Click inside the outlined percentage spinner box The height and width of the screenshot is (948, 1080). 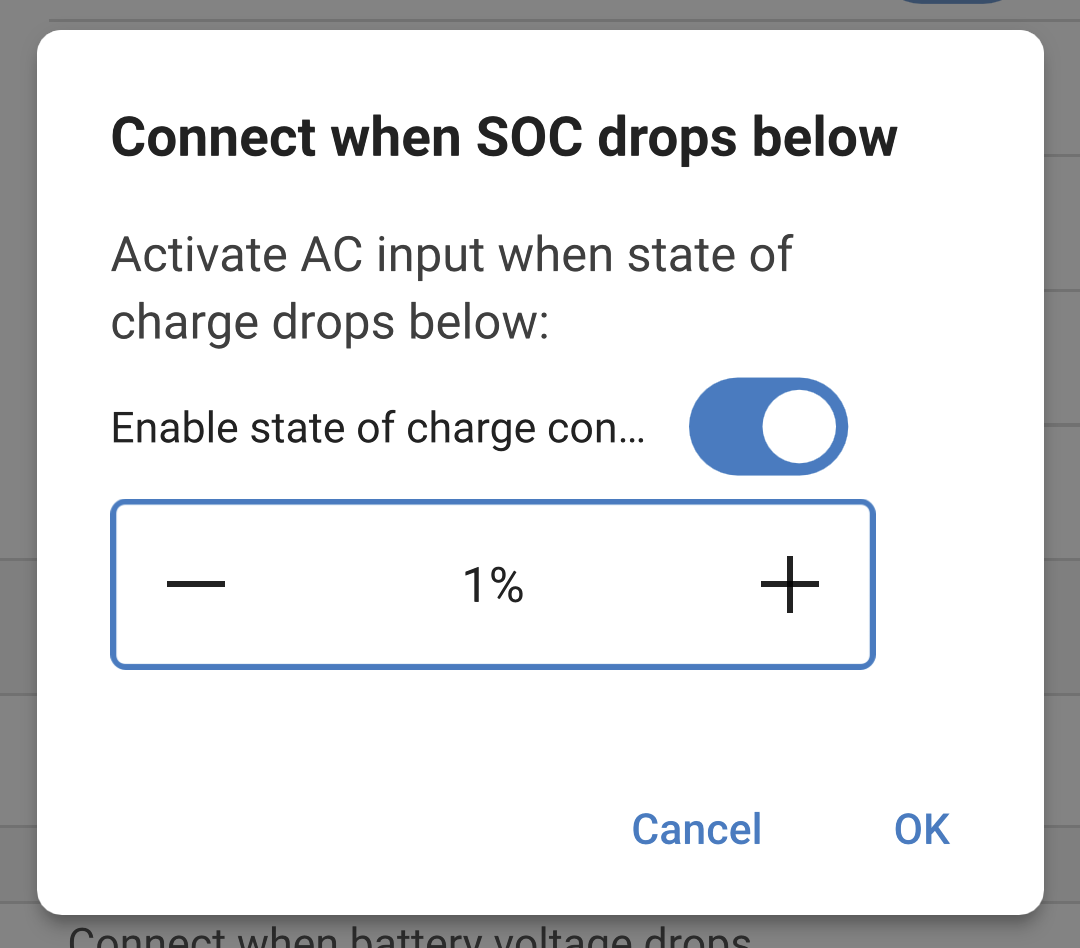pos(492,585)
